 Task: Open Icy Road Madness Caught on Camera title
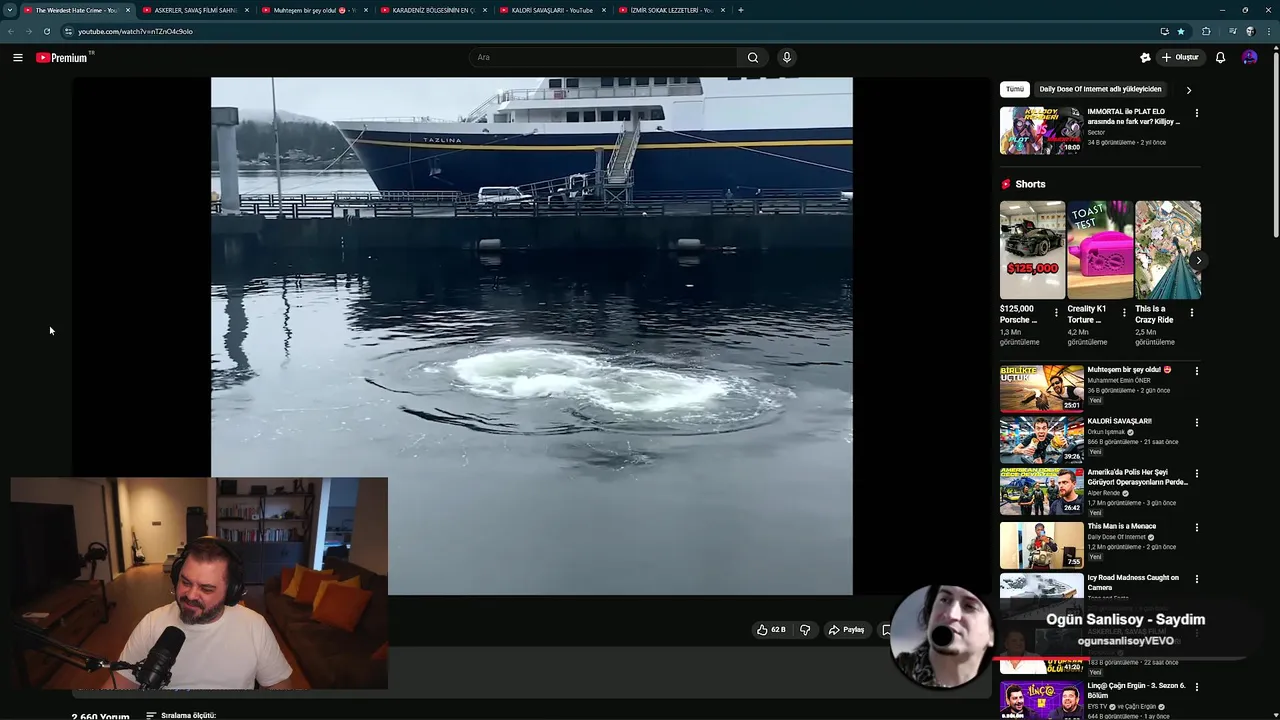click(x=1133, y=582)
